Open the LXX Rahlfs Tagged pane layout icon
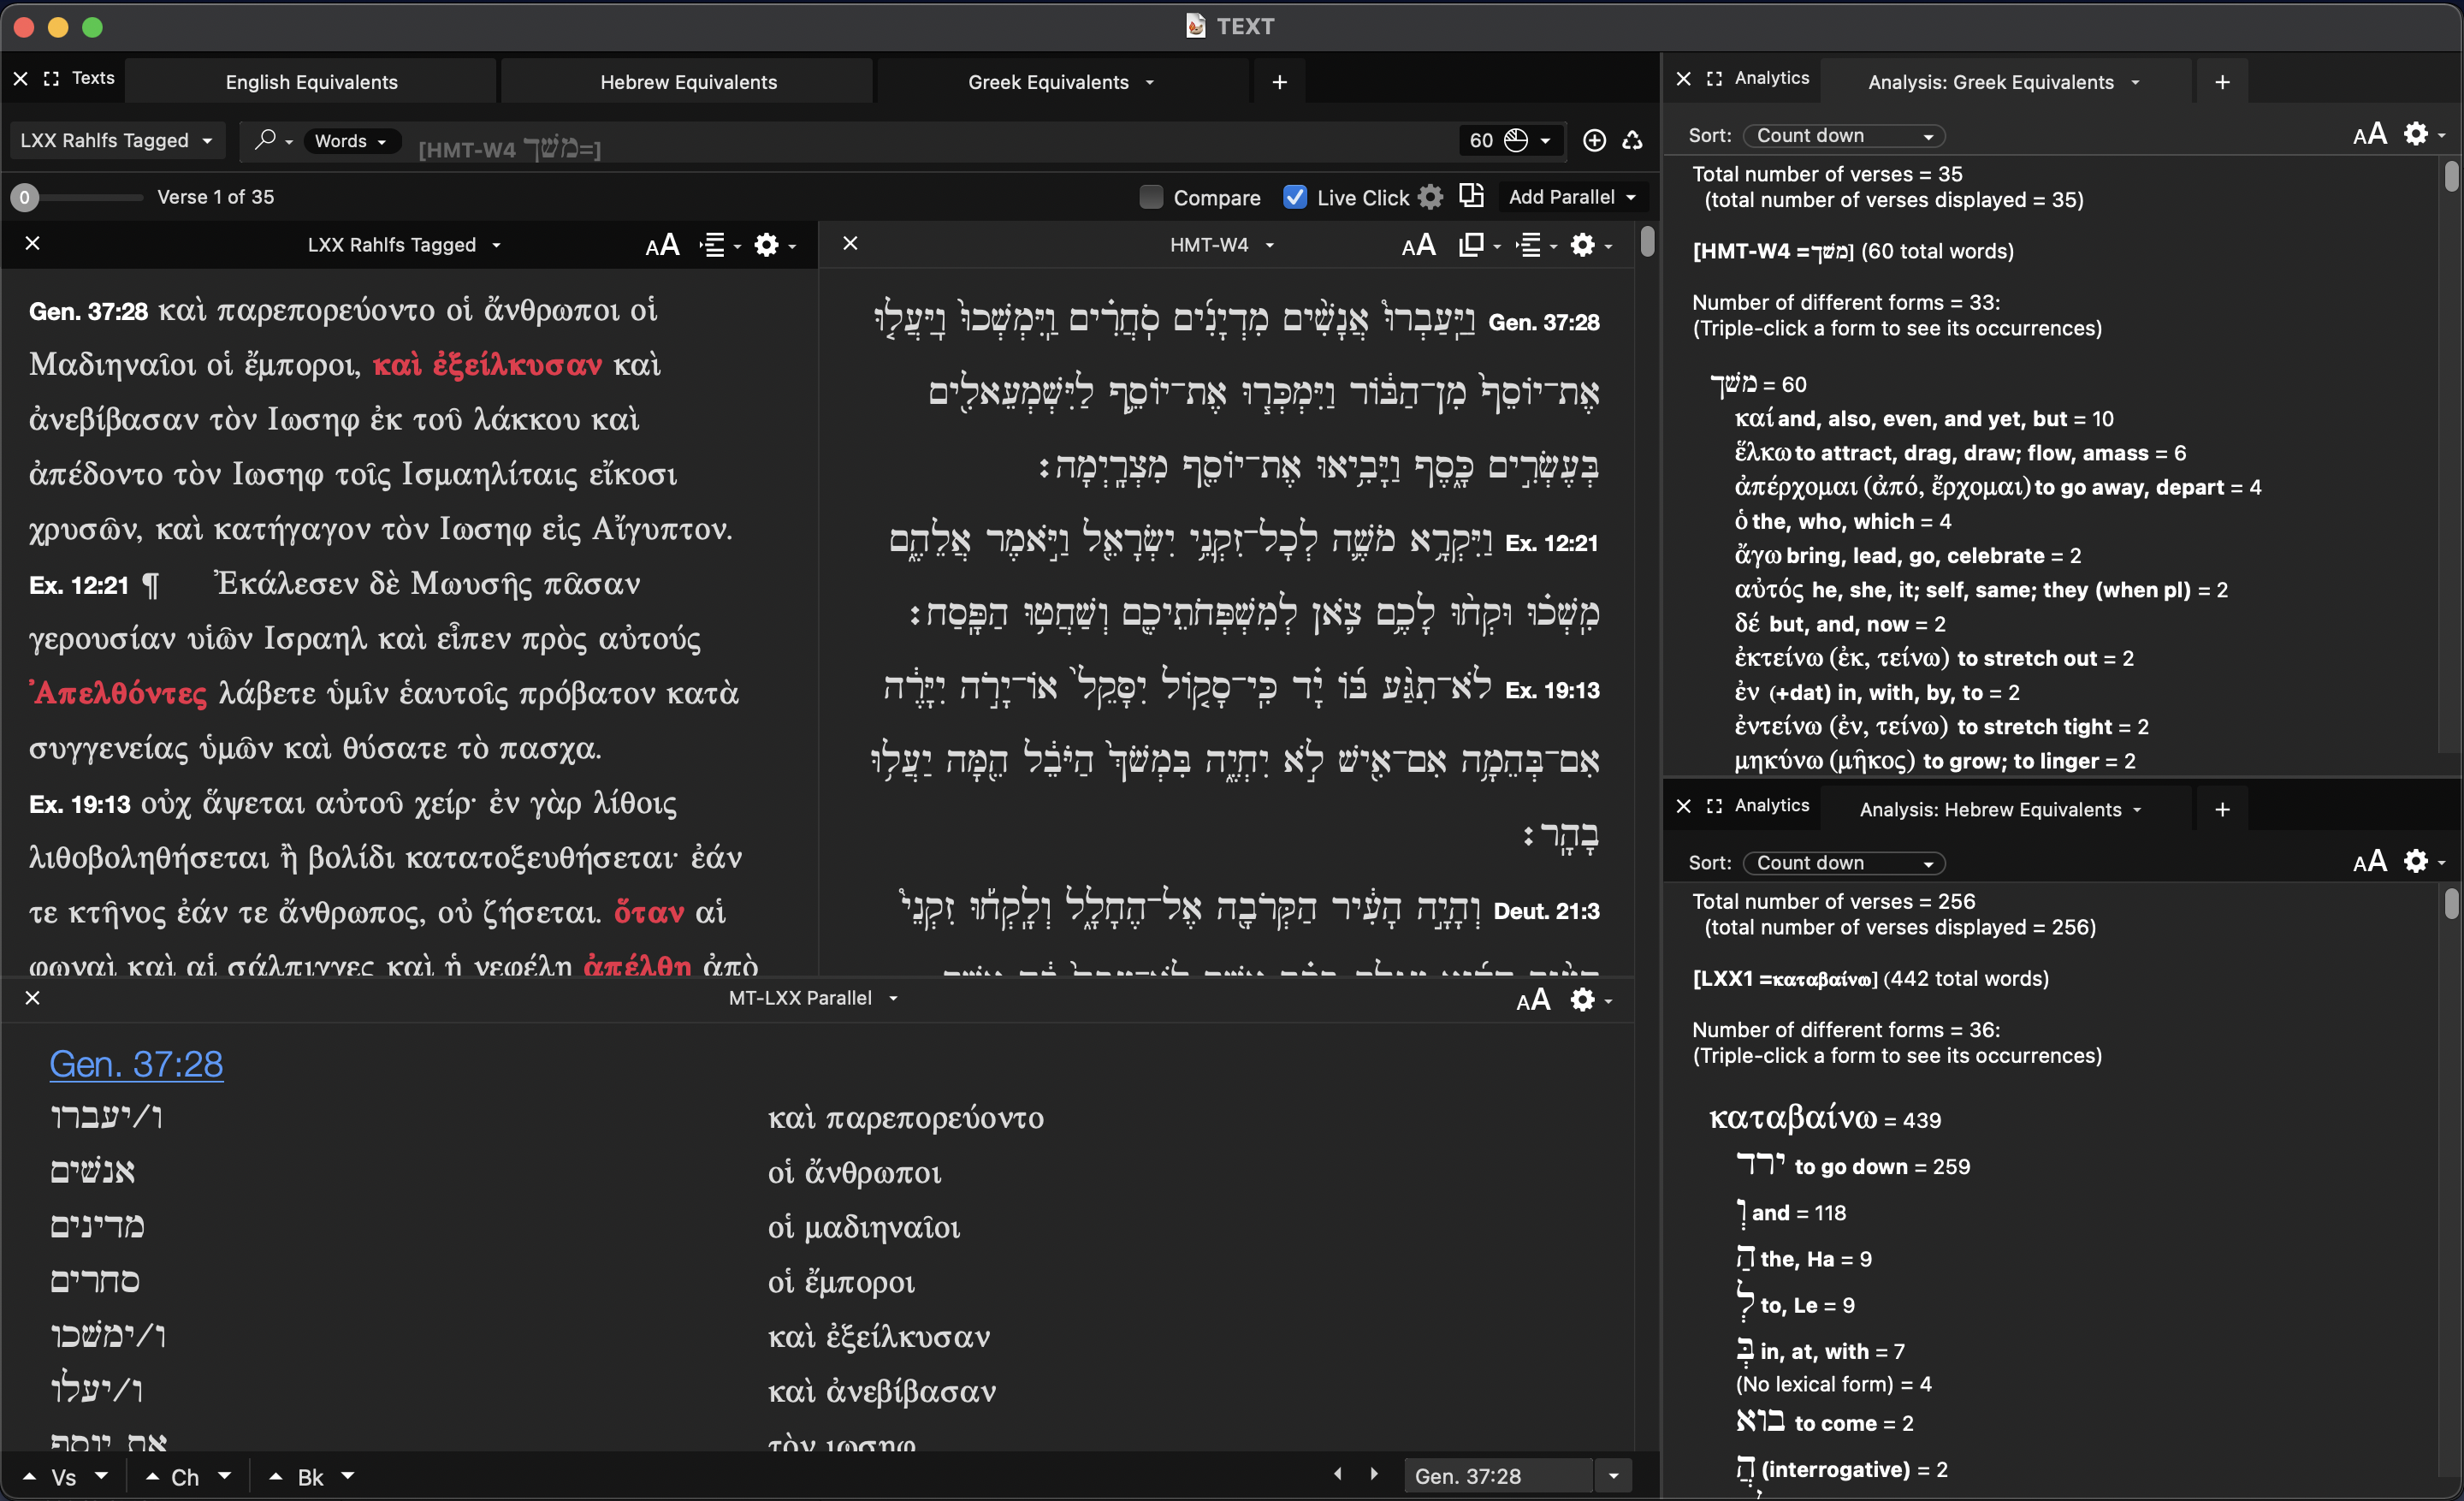 (x=713, y=245)
